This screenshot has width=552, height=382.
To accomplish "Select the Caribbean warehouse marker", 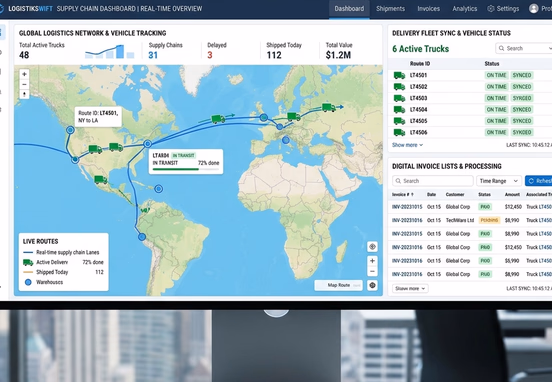I will click(159, 189).
